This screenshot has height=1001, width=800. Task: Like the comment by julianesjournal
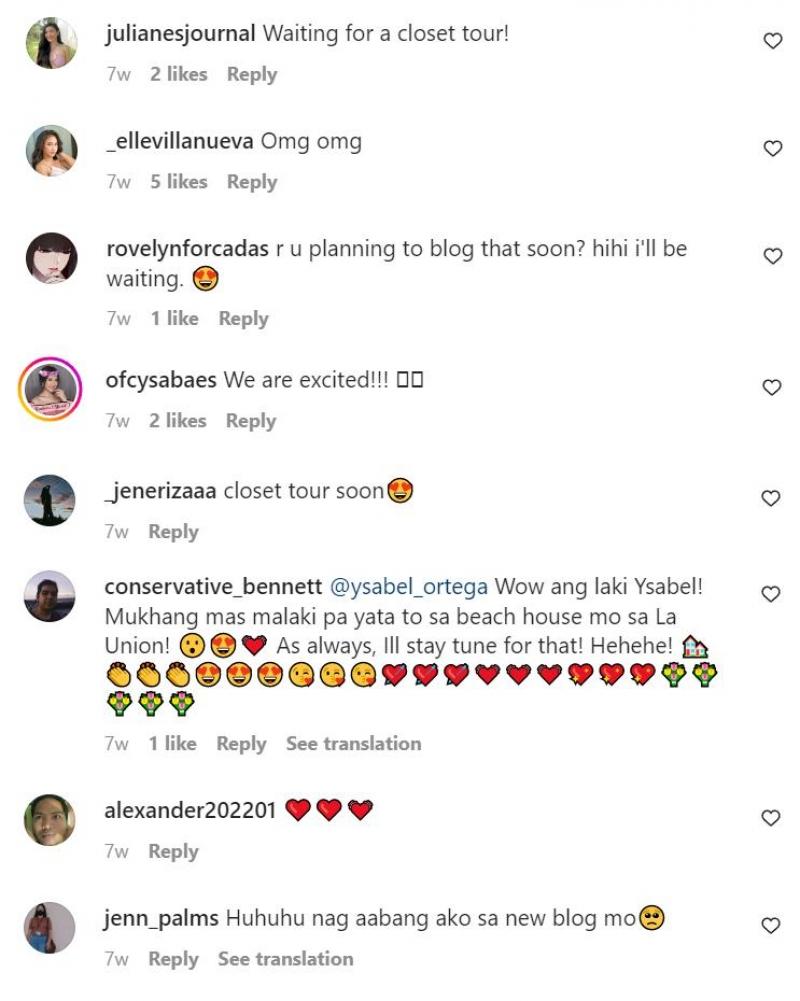(772, 41)
